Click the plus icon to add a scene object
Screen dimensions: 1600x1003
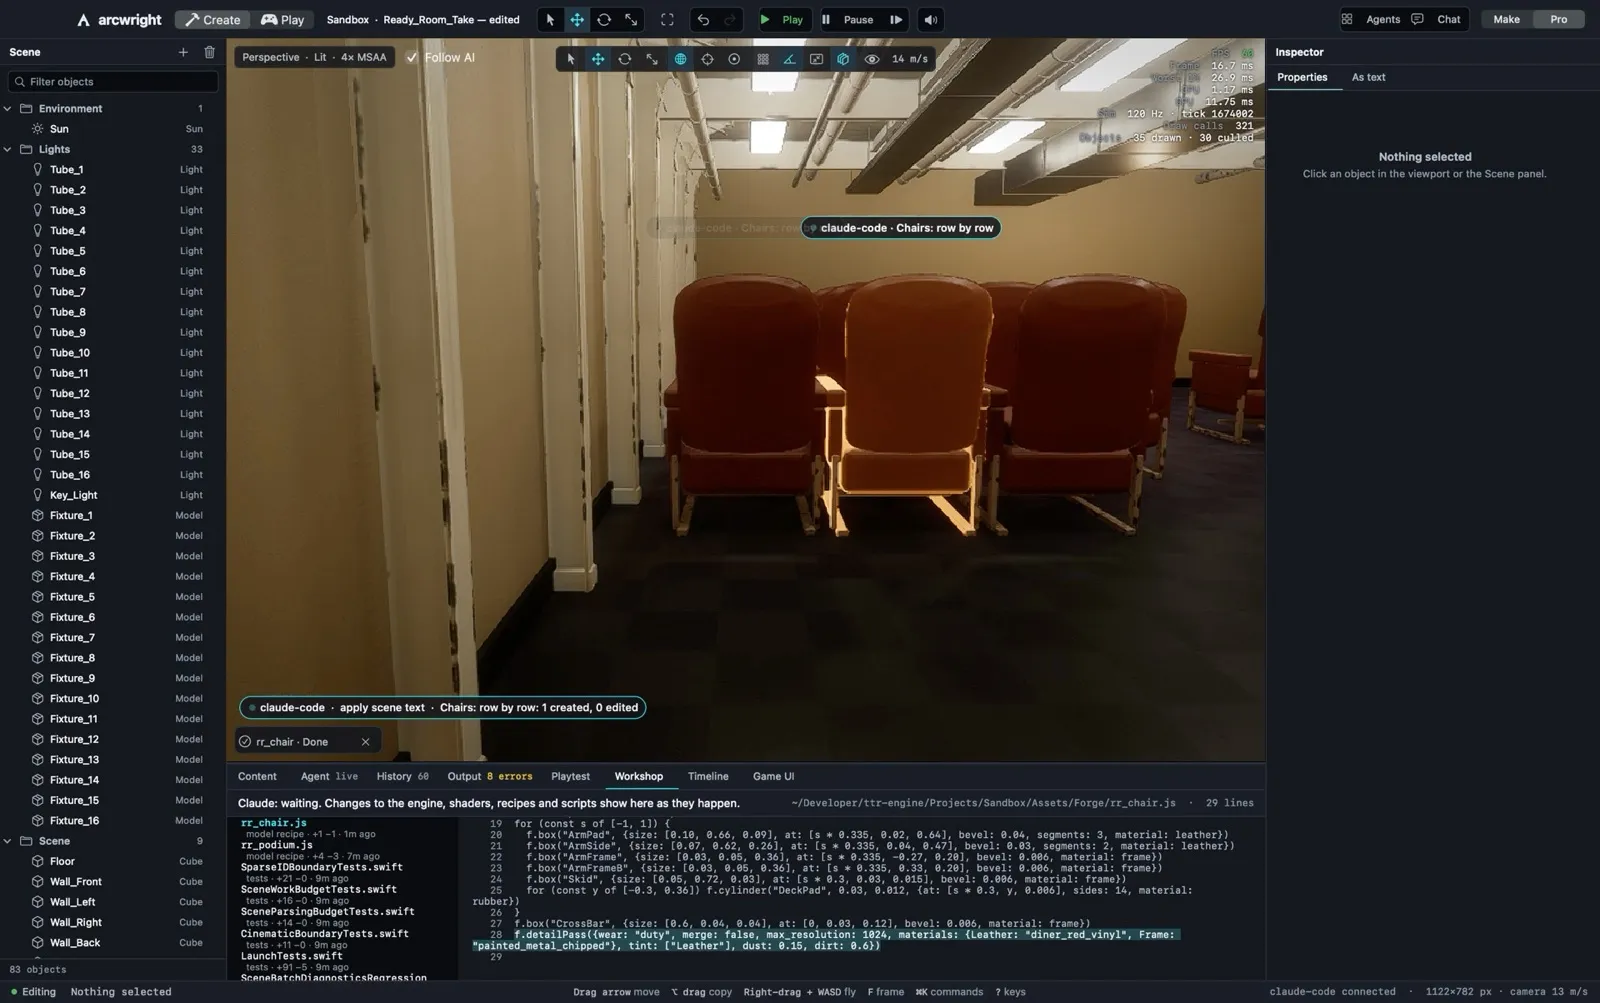click(183, 52)
